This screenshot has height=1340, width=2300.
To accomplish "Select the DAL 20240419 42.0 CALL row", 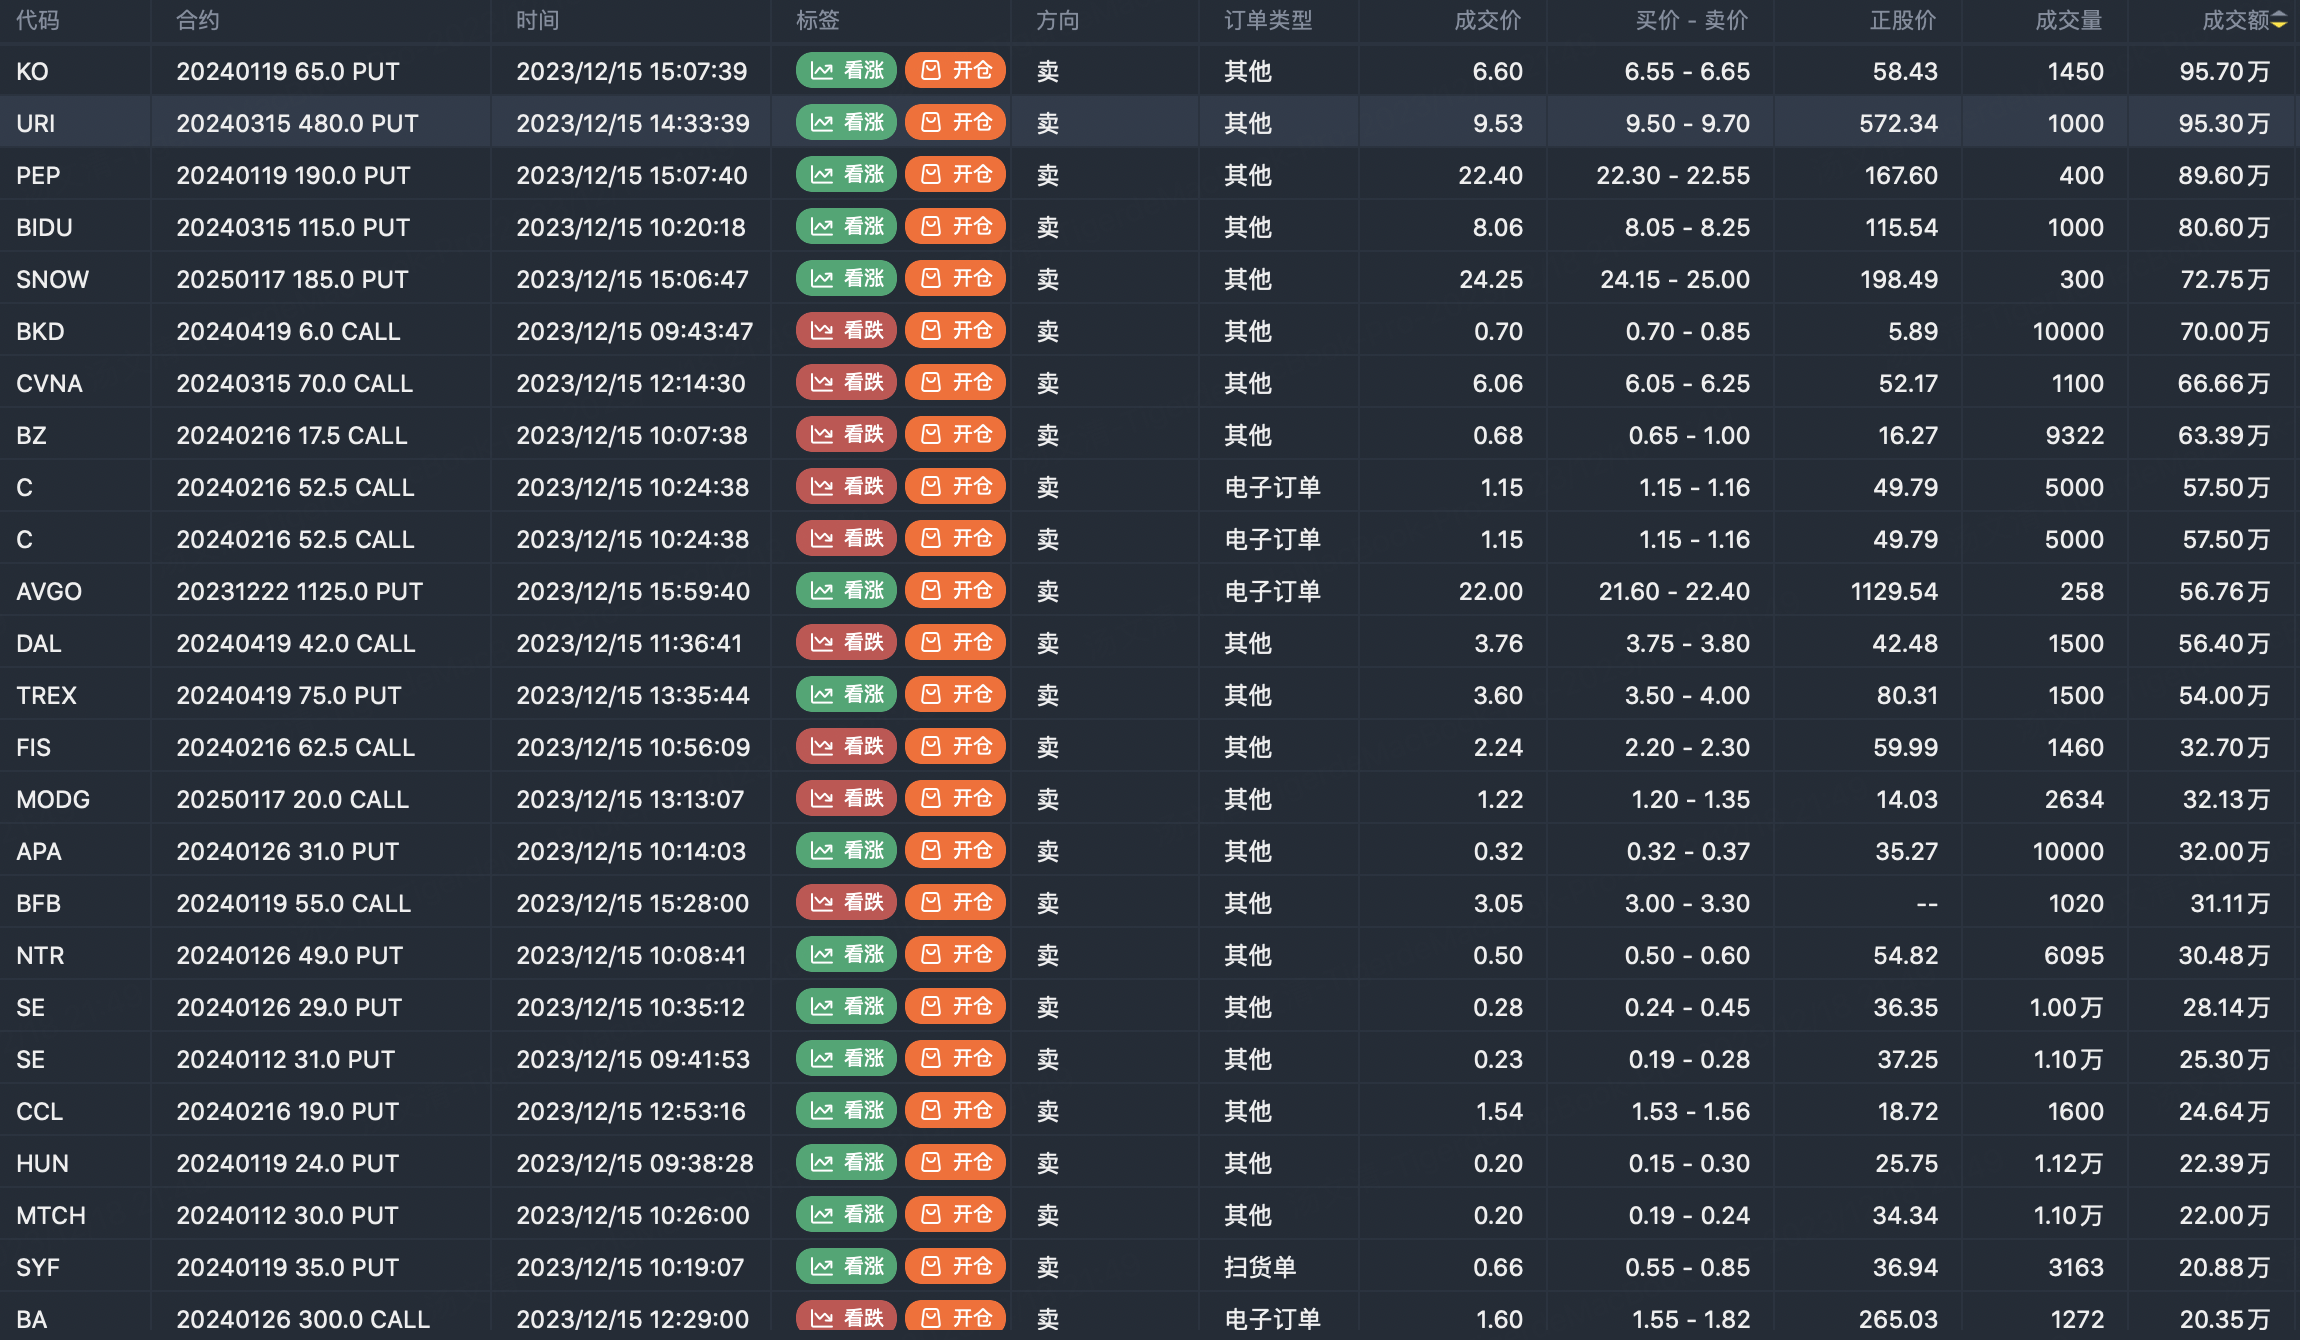I will (x=295, y=644).
